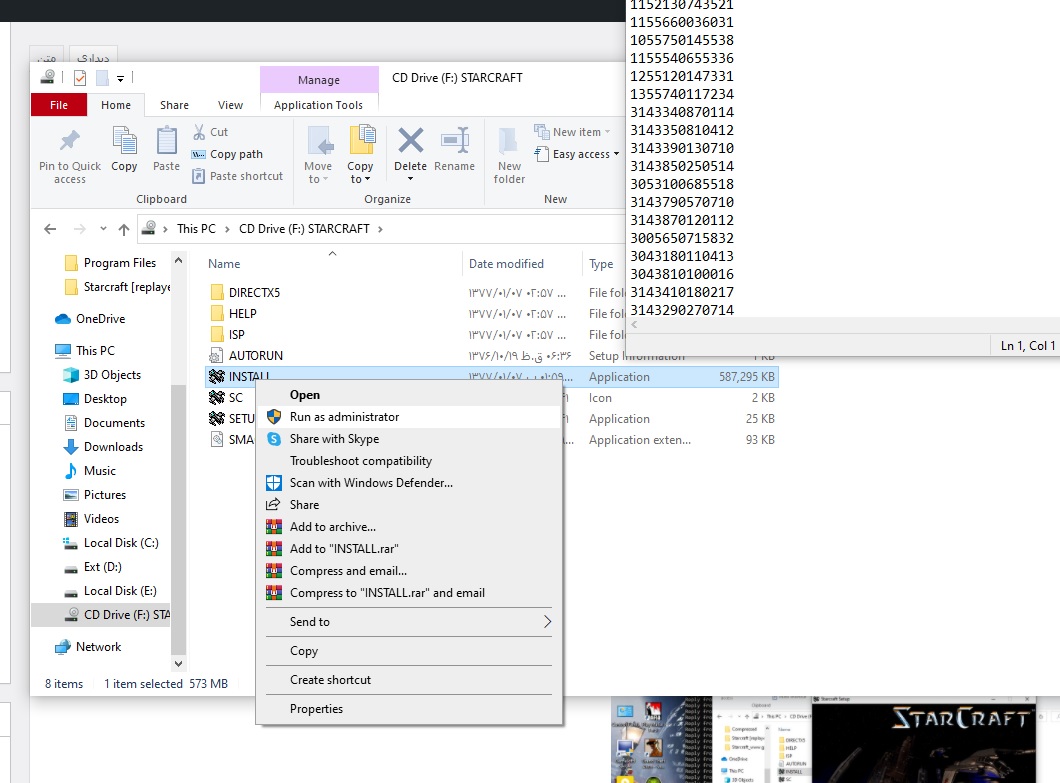
Task: Open the Move to dropdown
Action: [x=318, y=172]
